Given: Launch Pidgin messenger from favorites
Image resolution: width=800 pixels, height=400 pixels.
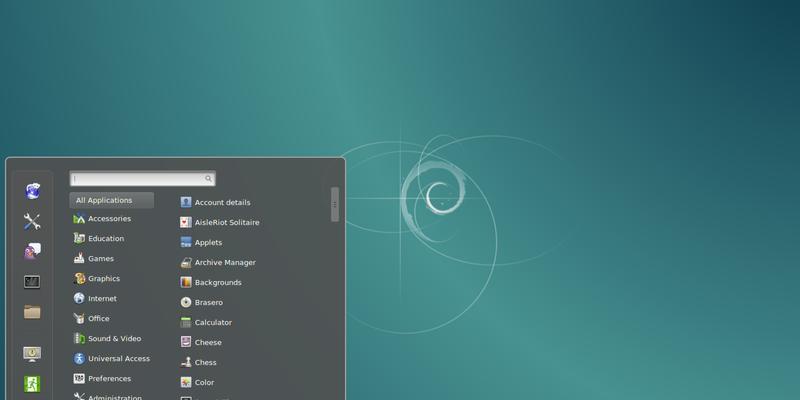Looking at the screenshot, I should coord(32,251).
